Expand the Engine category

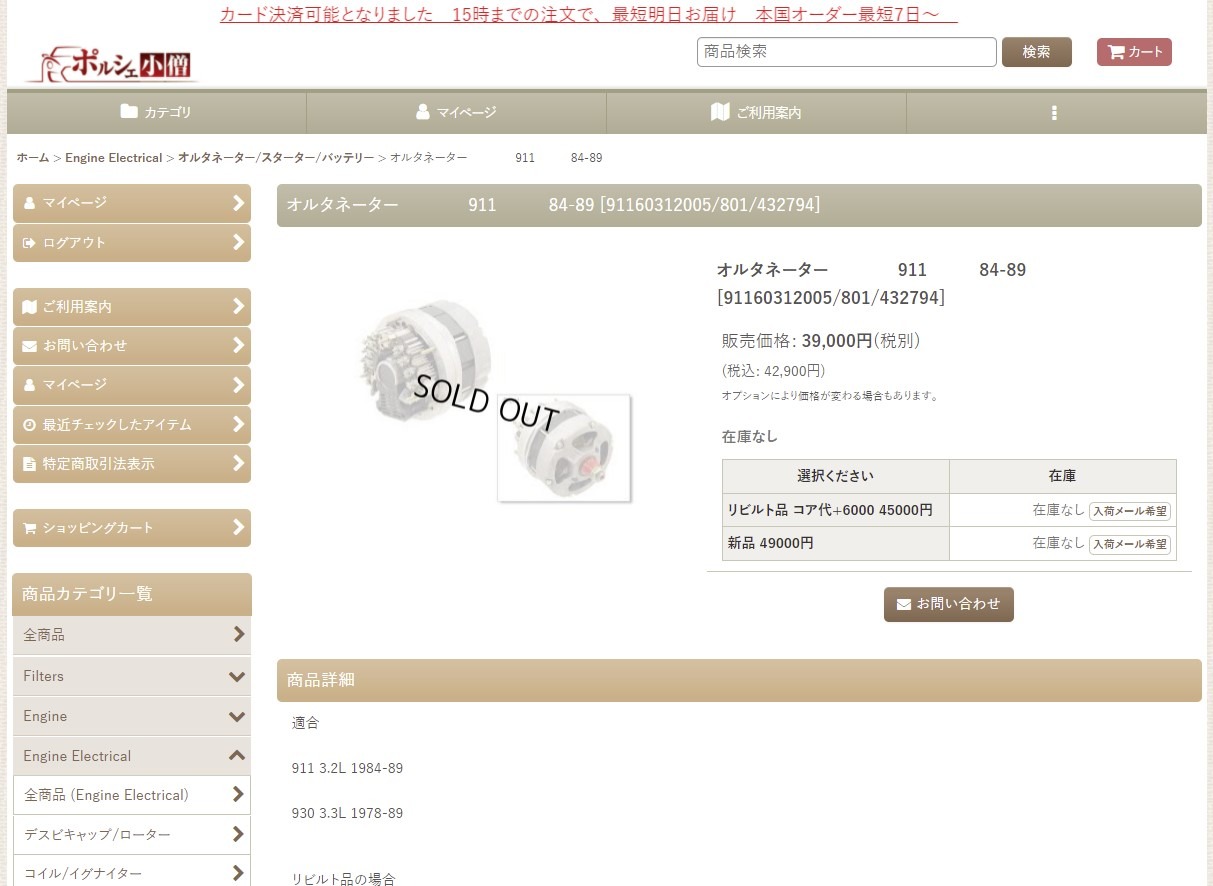pos(132,716)
